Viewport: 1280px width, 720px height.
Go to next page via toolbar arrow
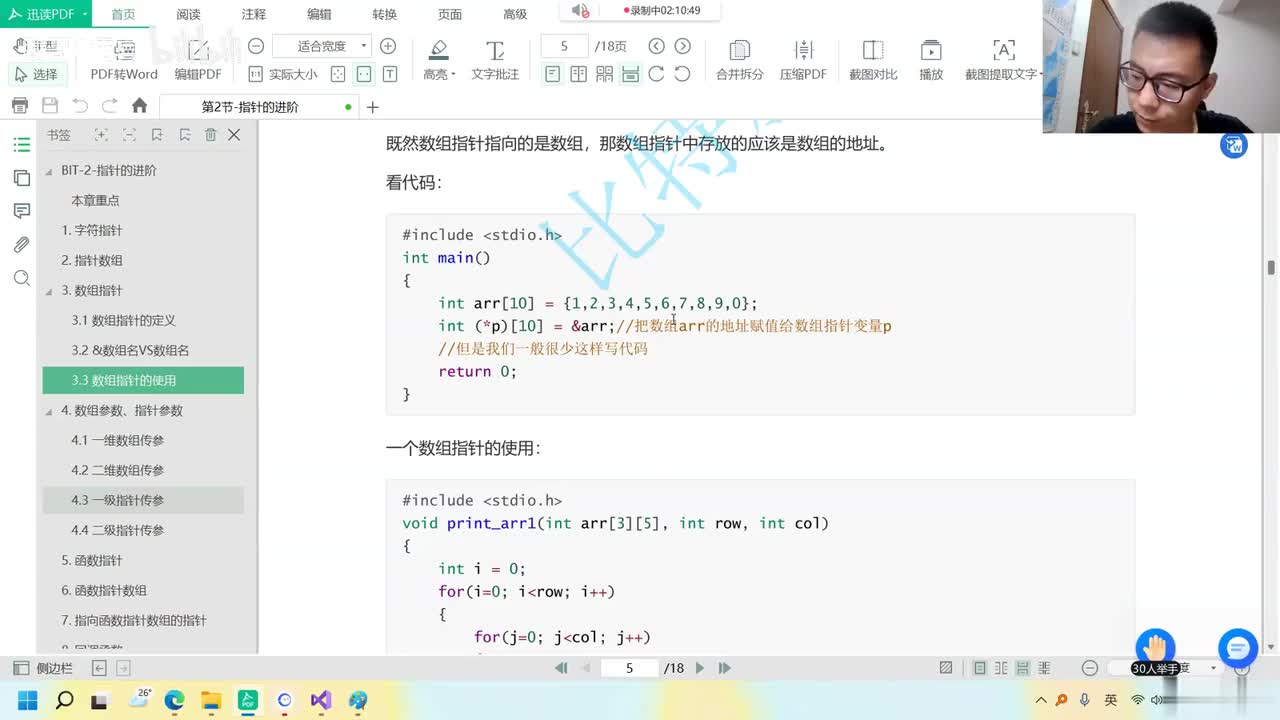682,46
